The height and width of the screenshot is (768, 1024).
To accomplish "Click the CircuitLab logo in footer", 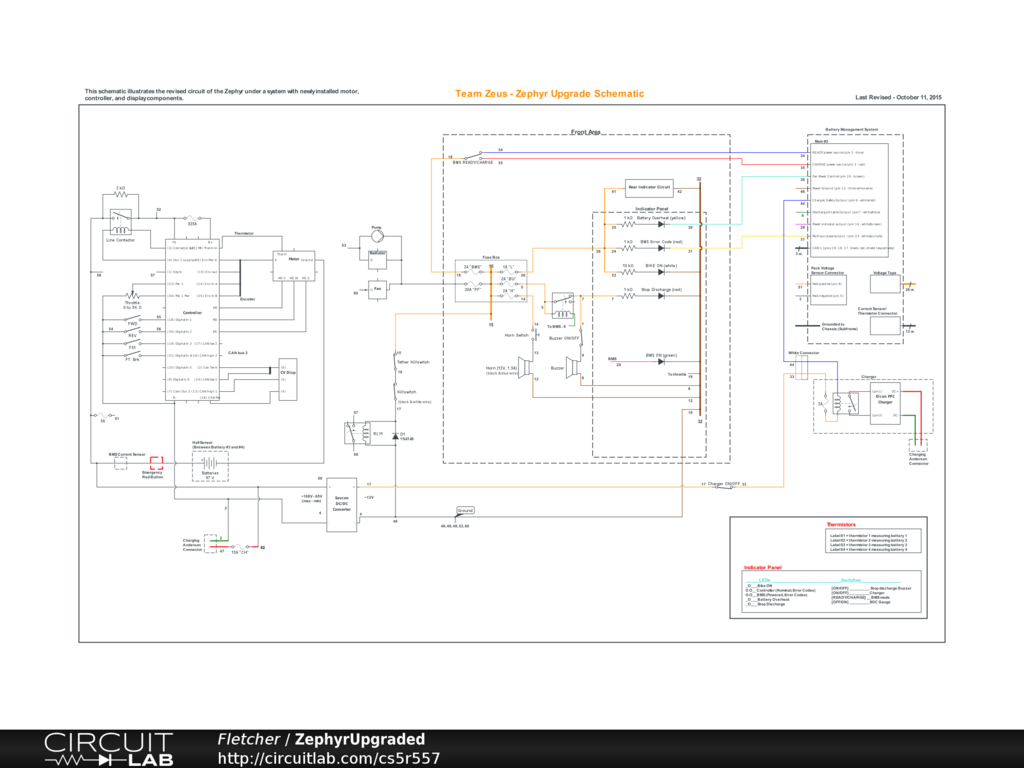I will point(108,748).
